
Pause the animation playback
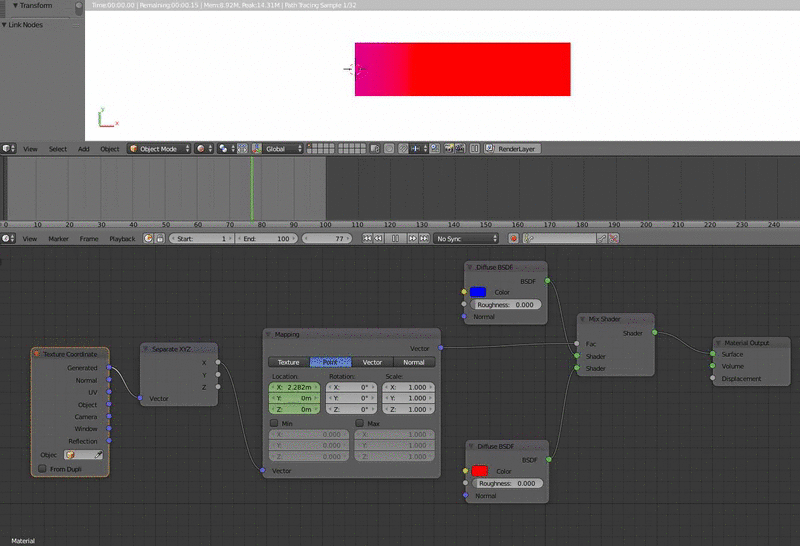point(395,238)
